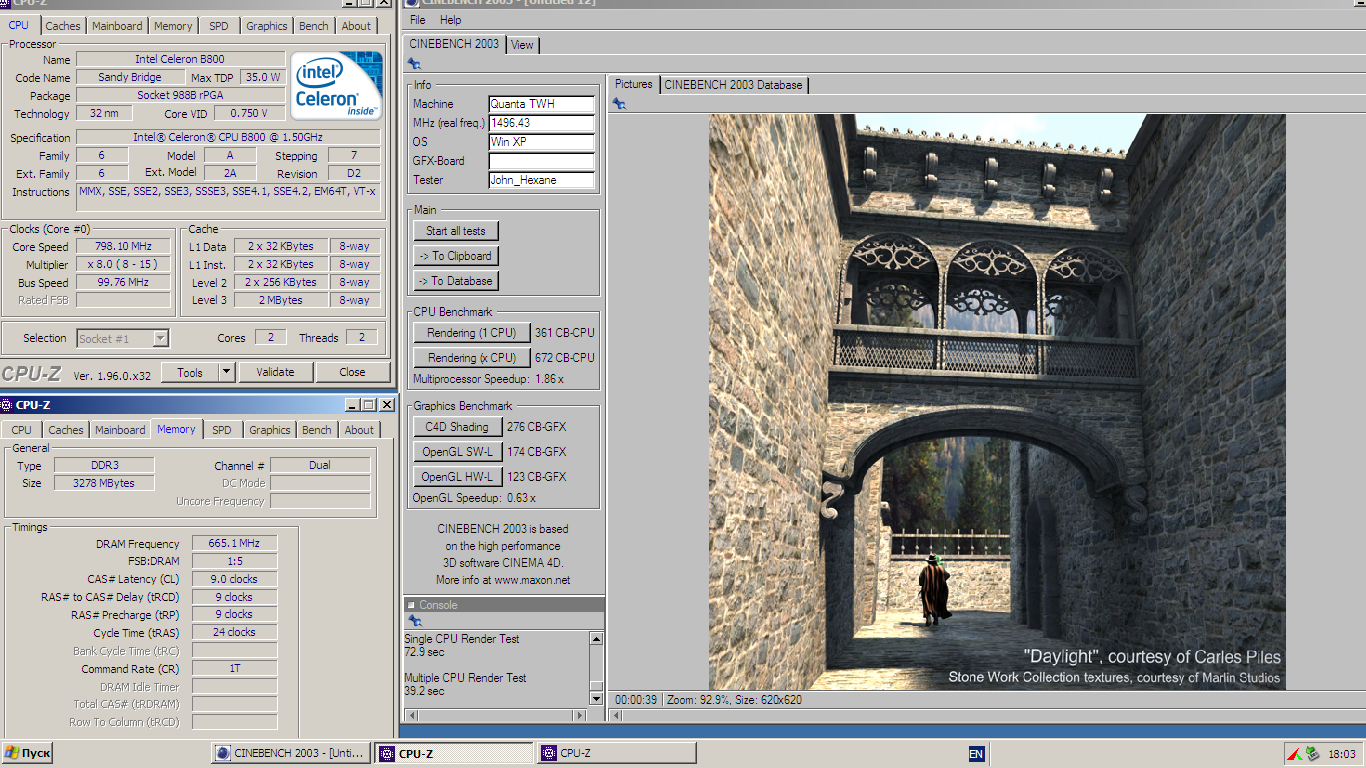
Task: Switch to first CPU-Z taskbar button
Action: click(x=454, y=753)
